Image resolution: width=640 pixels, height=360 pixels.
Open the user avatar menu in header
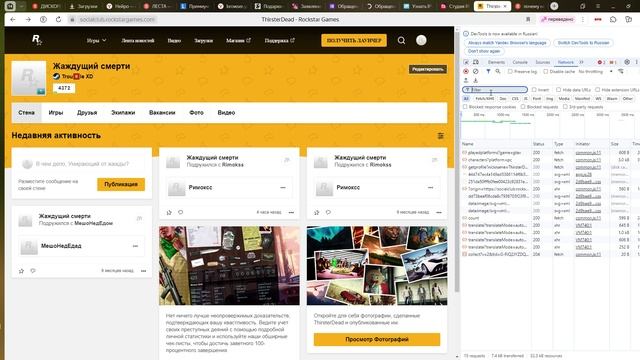pos(421,40)
